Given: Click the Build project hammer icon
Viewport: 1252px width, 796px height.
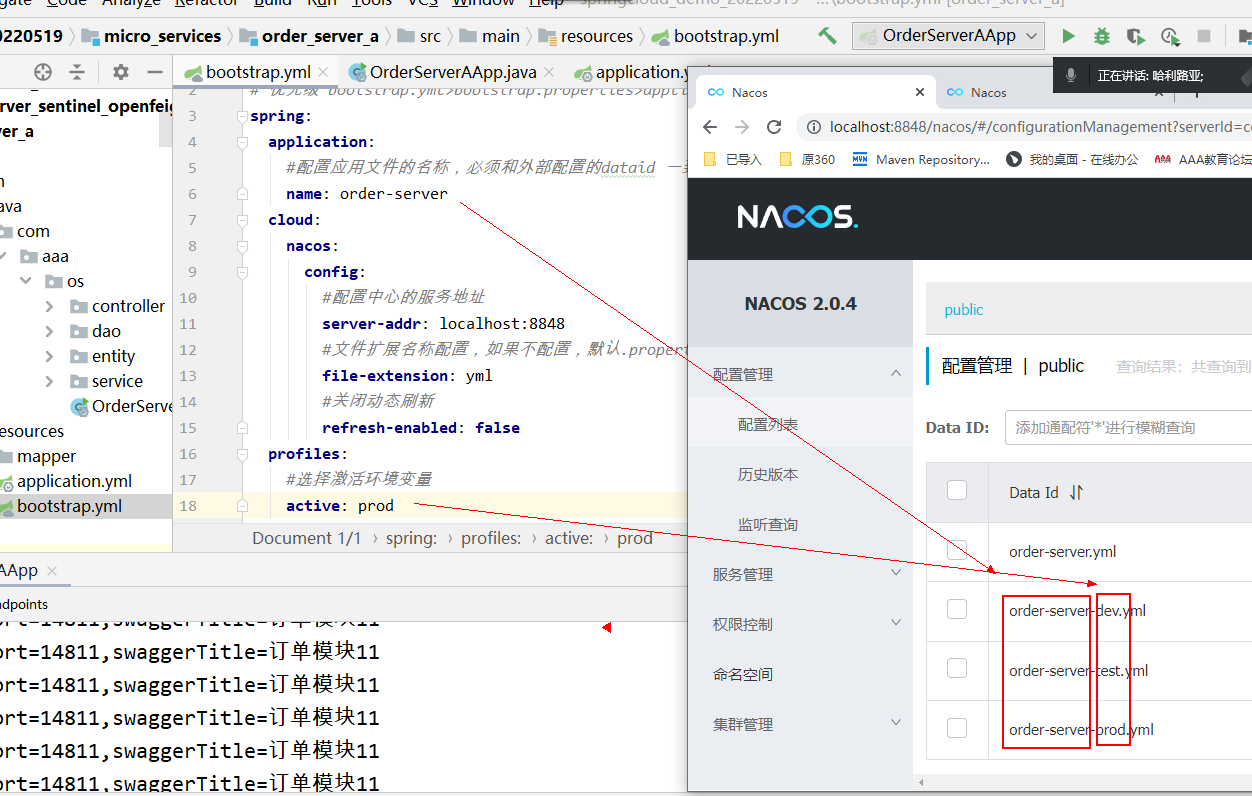Looking at the screenshot, I should 827,36.
